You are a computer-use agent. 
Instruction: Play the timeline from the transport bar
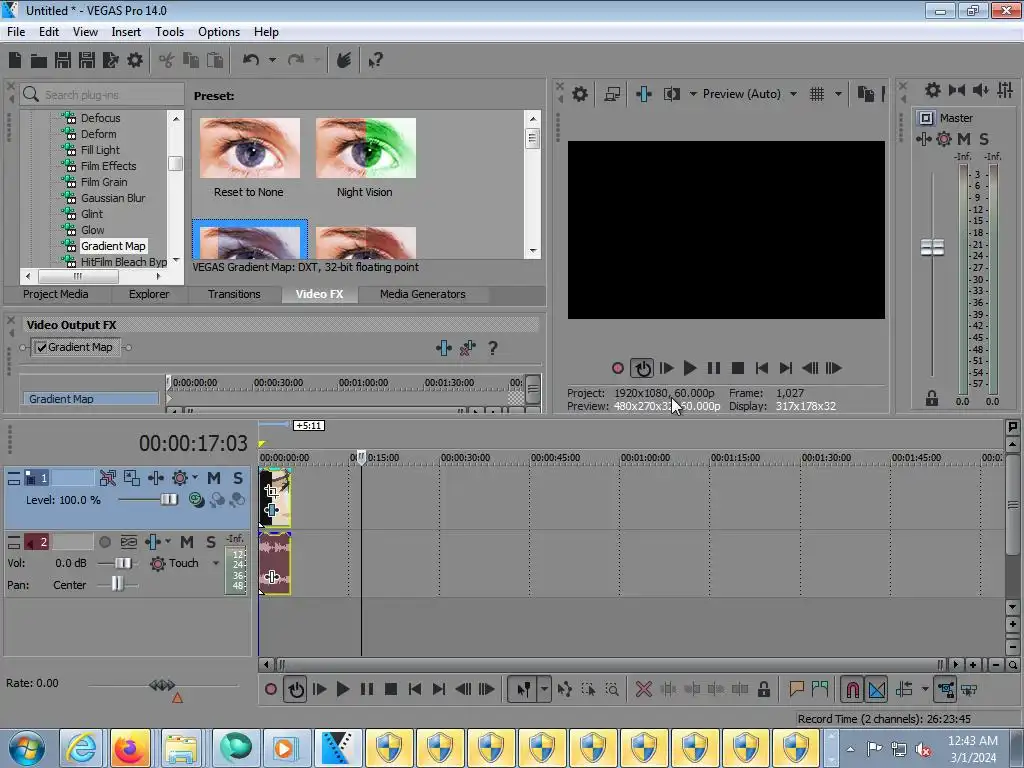[x=342, y=689]
